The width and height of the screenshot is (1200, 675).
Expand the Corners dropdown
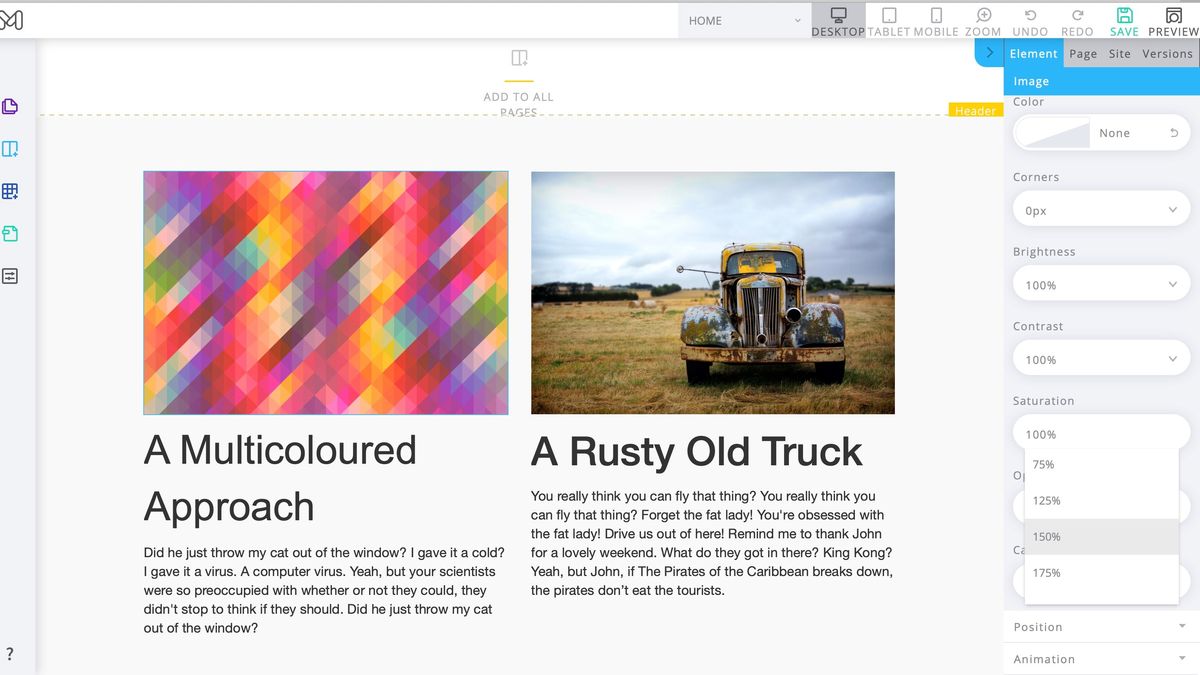click(1100, 209)
